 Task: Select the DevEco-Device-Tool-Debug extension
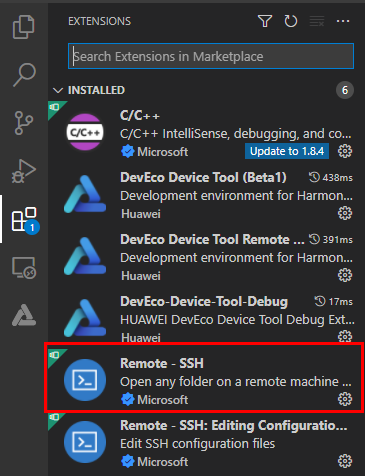(x=204, y=317)
